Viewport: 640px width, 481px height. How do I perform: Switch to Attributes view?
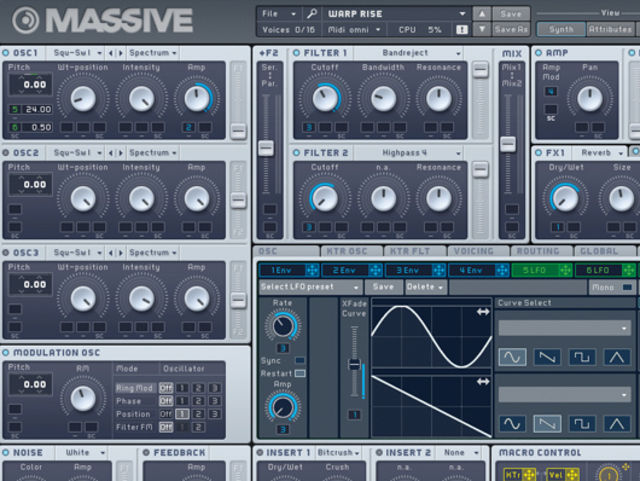click(x=611, y=29)
